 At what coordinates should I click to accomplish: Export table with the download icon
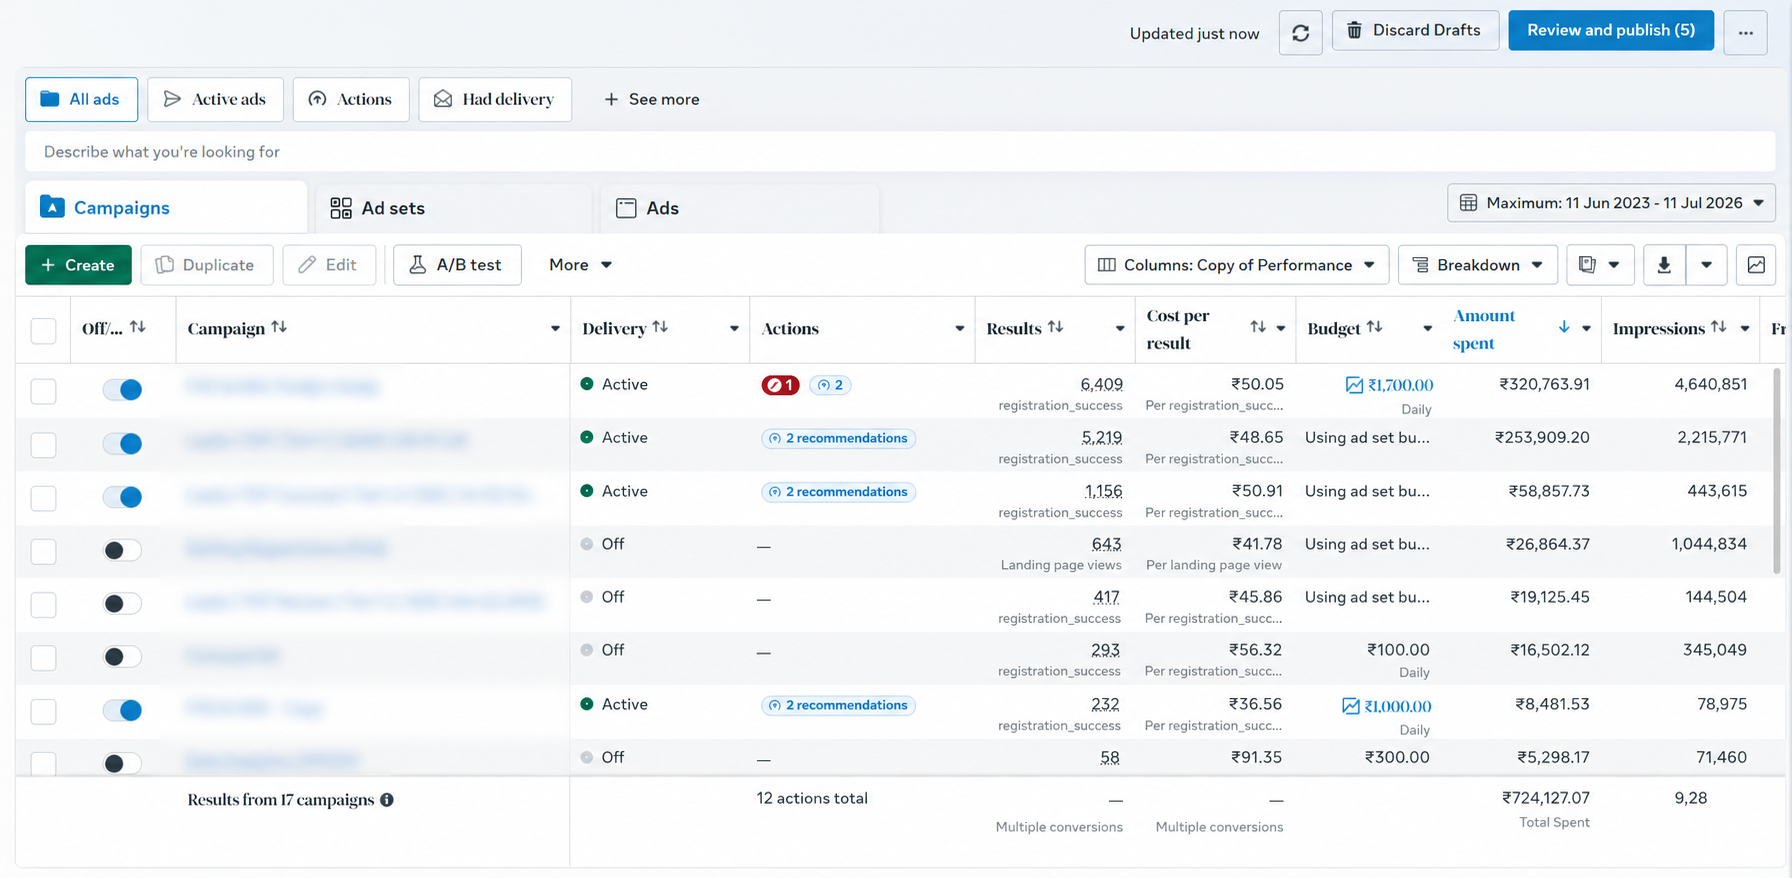(x=1664, y=265)
